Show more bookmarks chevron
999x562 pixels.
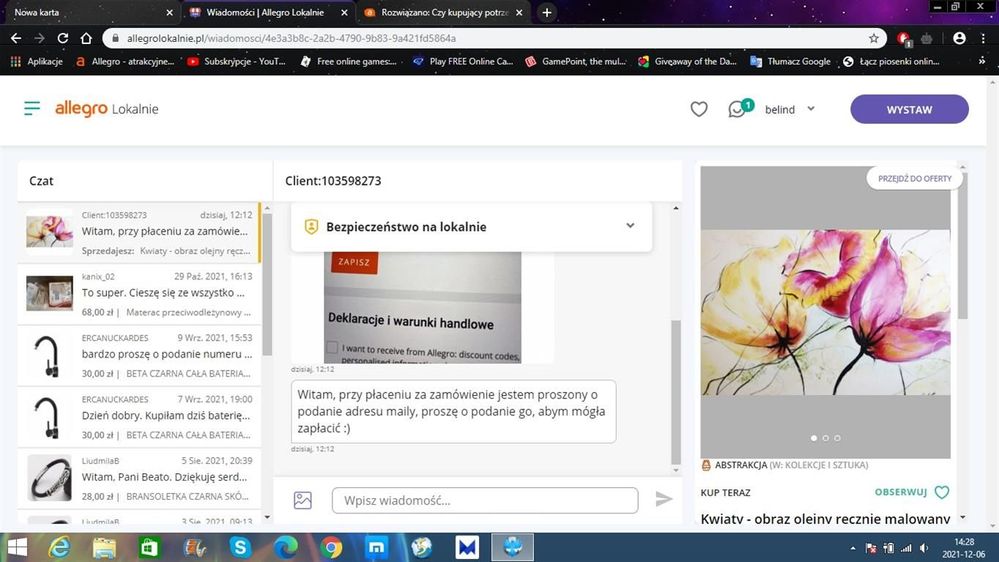point(982,61)
